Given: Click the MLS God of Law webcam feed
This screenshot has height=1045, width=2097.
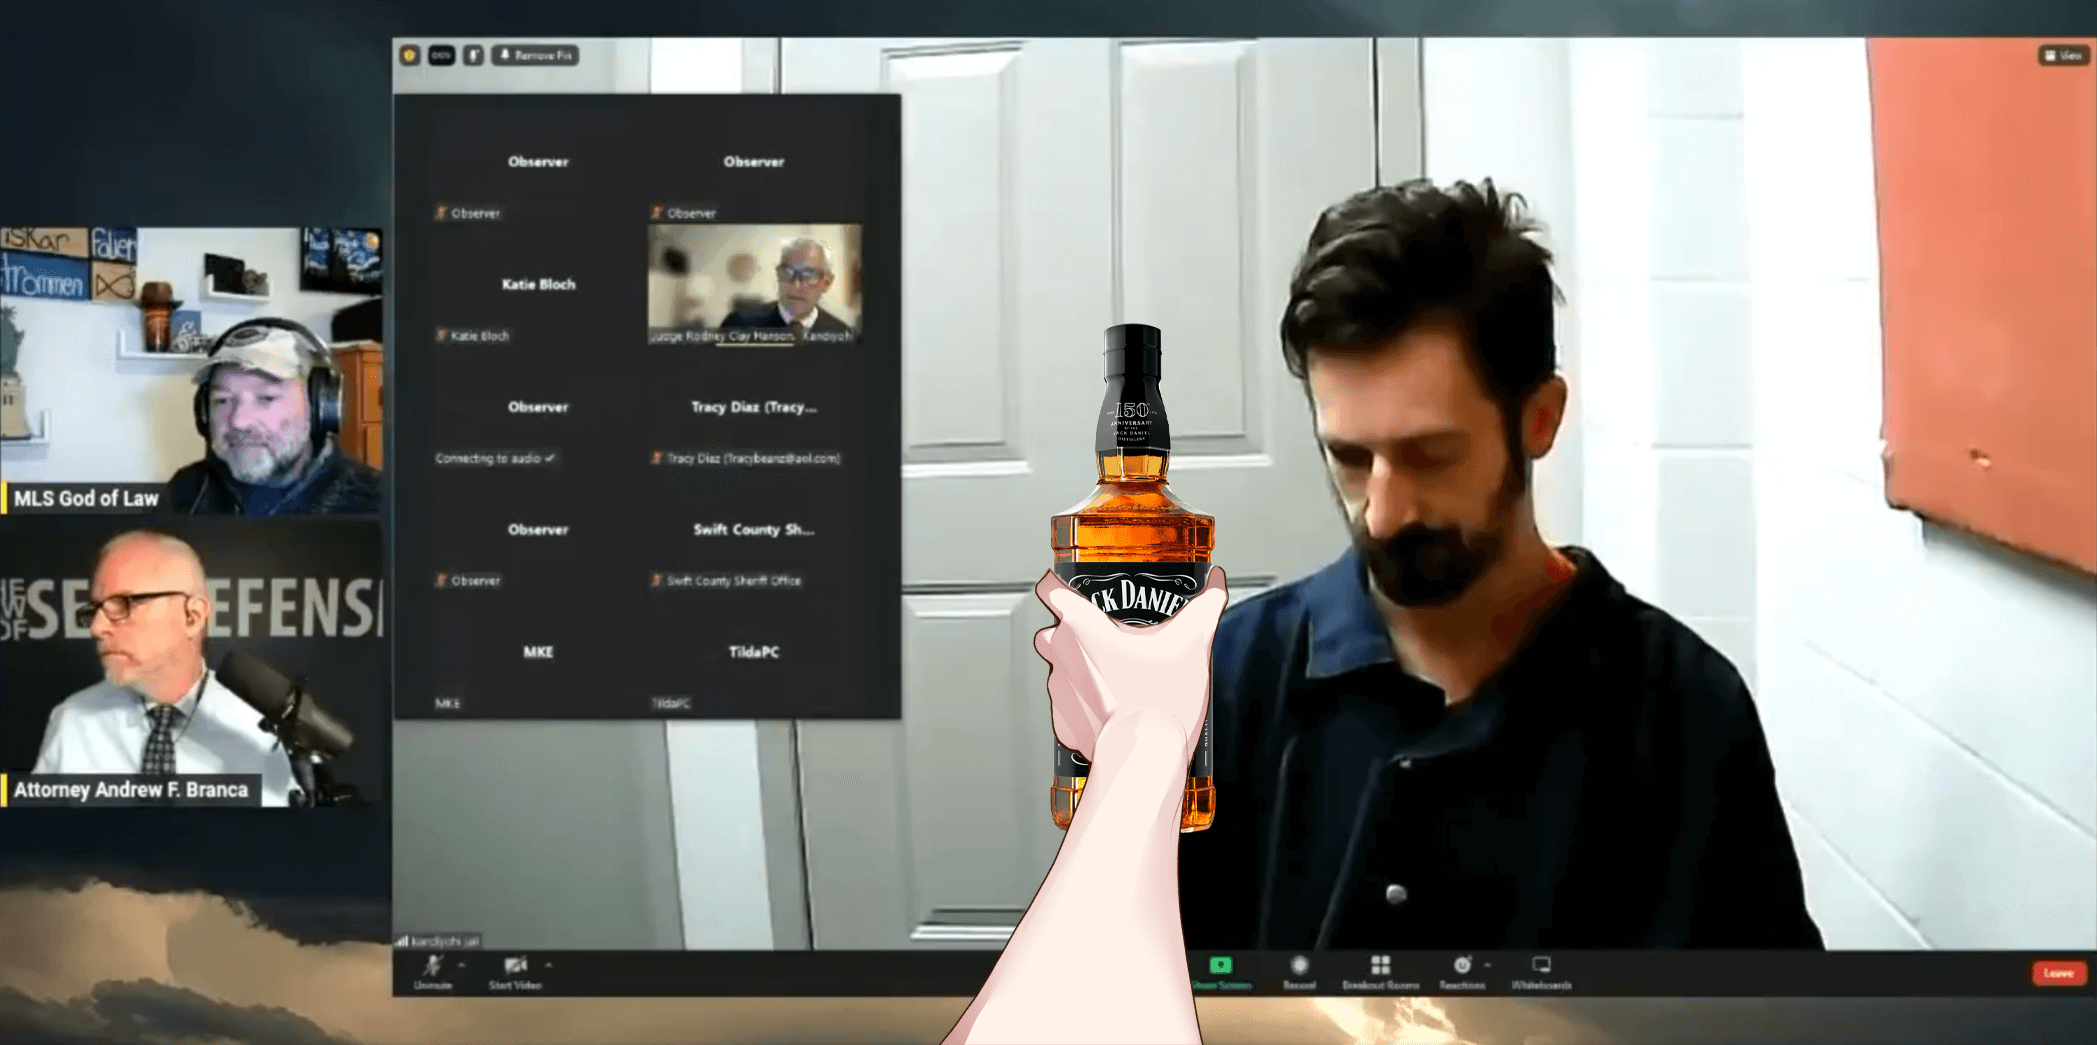Looking at the screenshot, I should tap(191, 370).
